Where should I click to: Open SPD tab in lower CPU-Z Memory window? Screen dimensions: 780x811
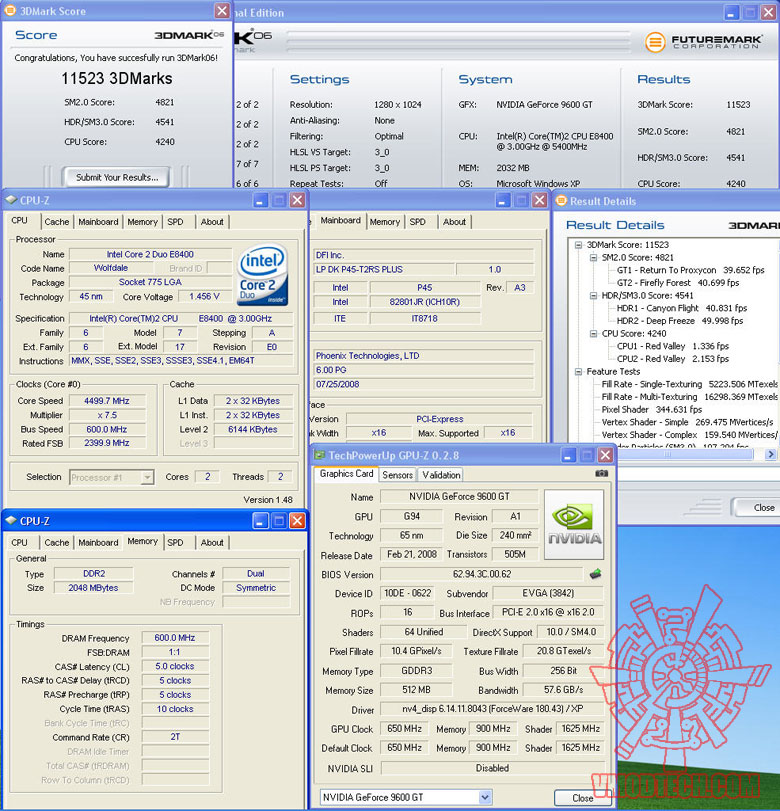click(x=175, y=543)
